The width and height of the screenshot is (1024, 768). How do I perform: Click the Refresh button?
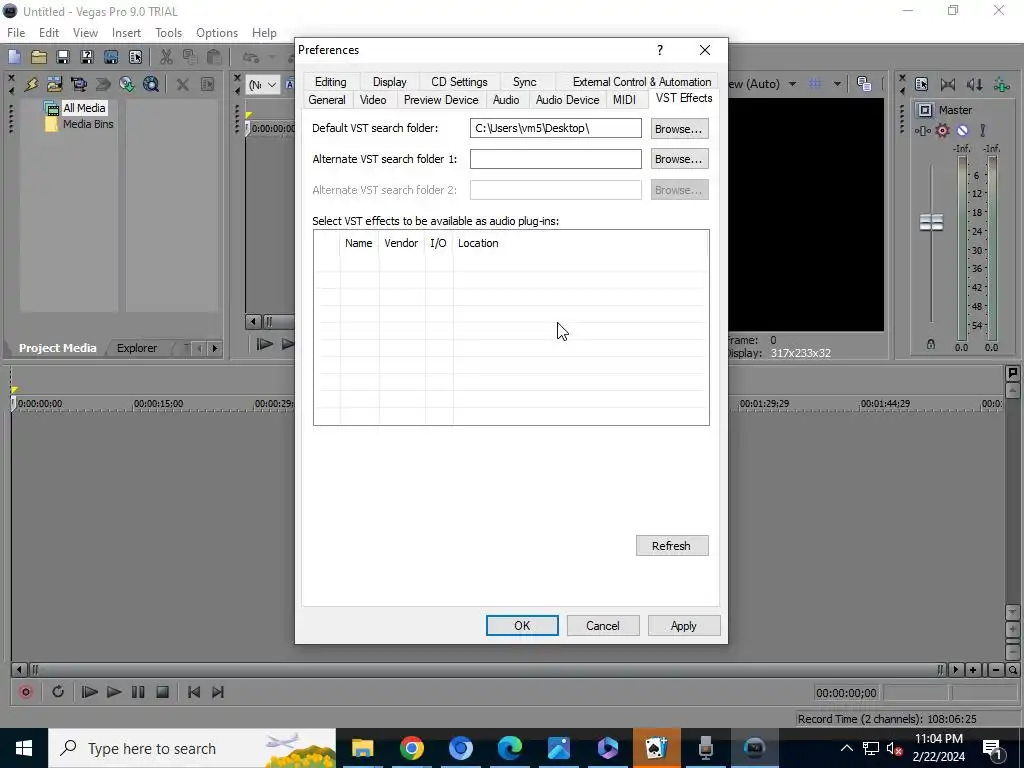[672, 546]
